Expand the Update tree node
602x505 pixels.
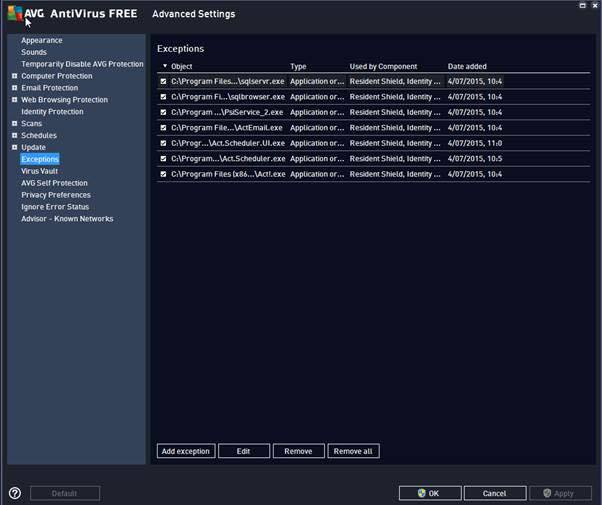(x=15, y=147)
